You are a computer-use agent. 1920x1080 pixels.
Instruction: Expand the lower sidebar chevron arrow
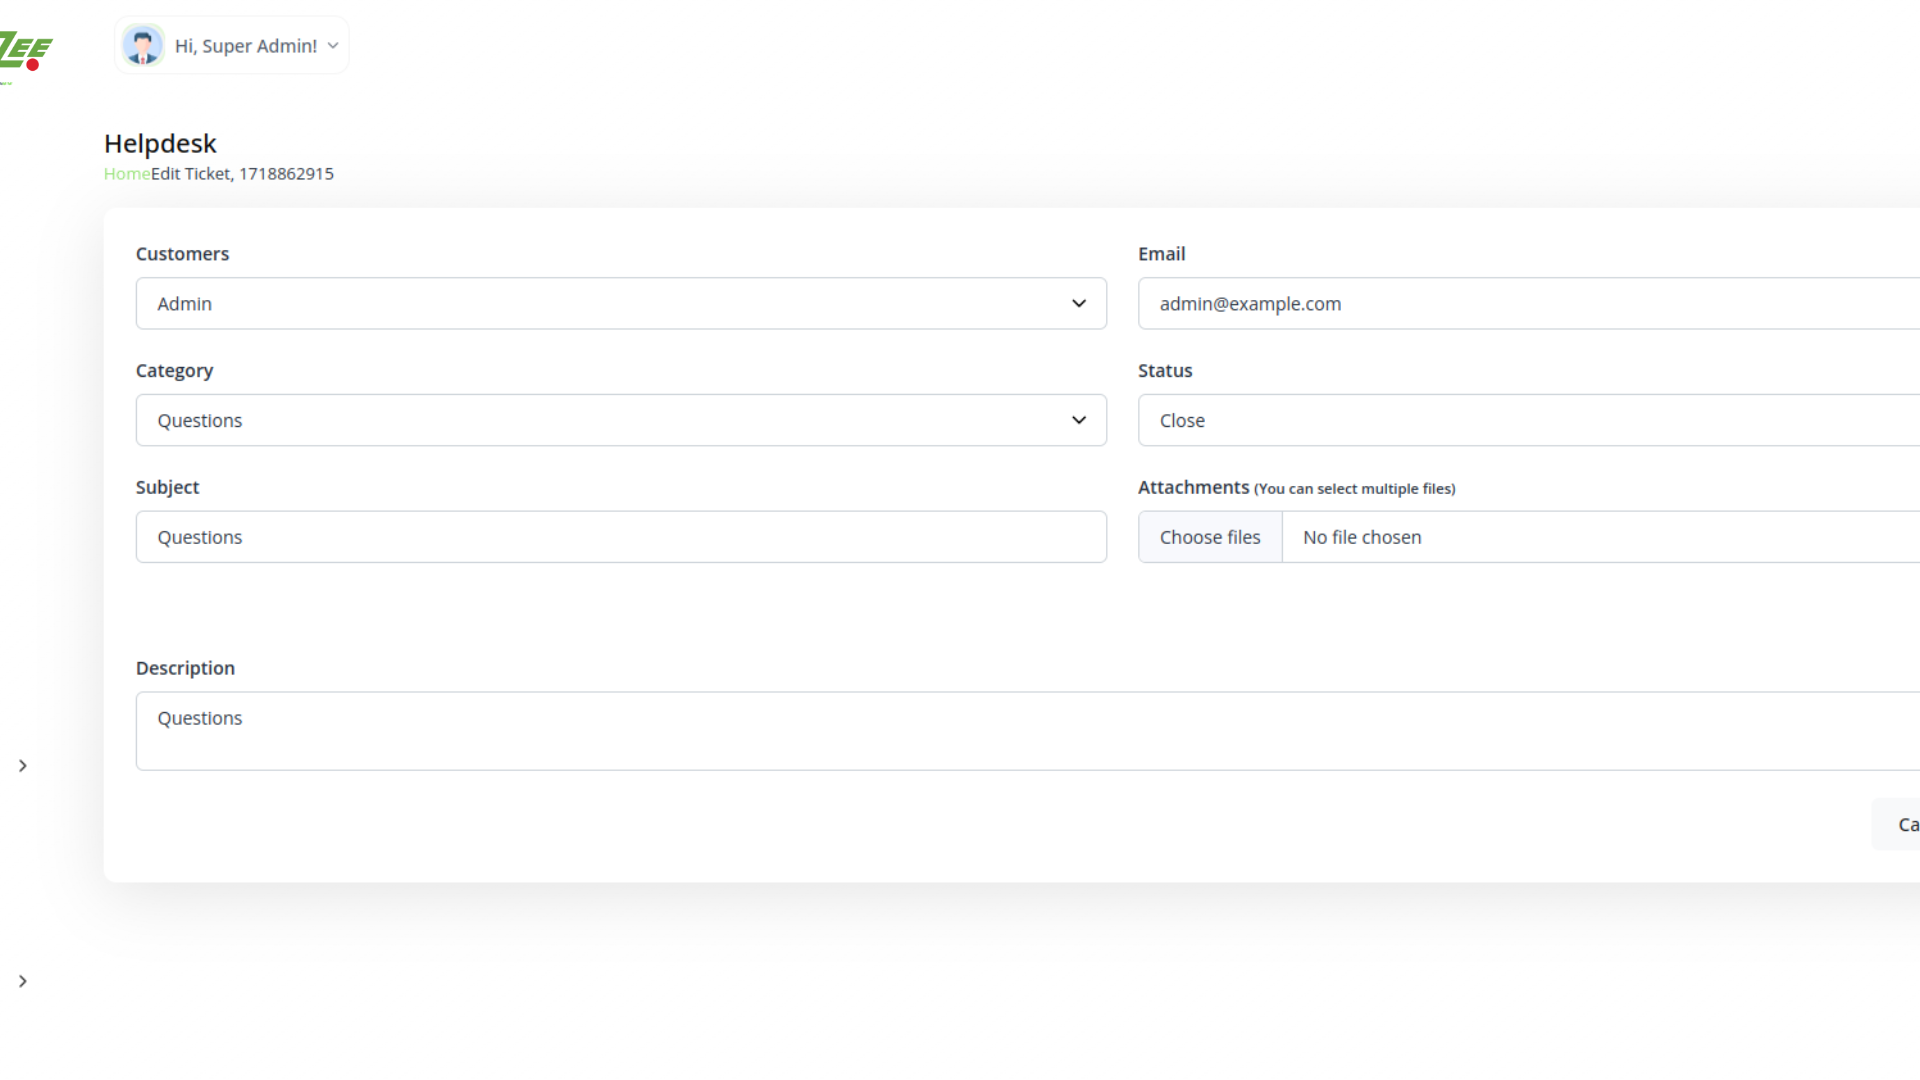(x=23, y=982)
